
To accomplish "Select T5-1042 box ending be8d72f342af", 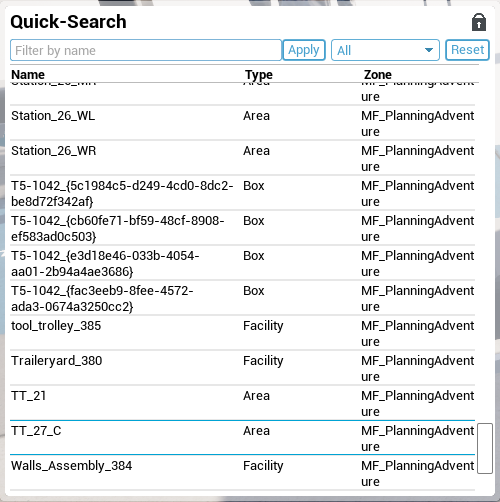I will [242, 193].
